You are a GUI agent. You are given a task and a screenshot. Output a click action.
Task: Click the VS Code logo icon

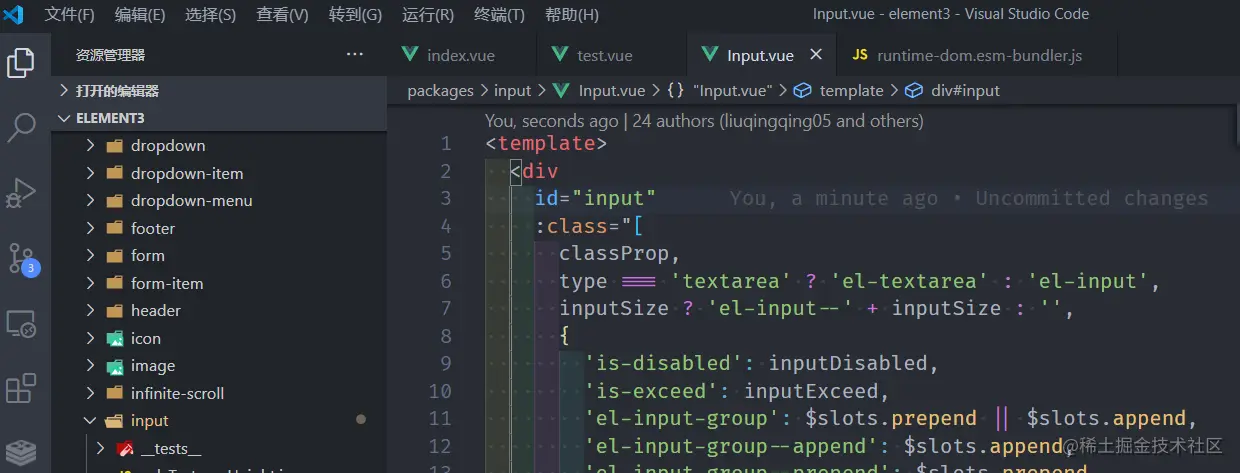(x=14, y=14)
